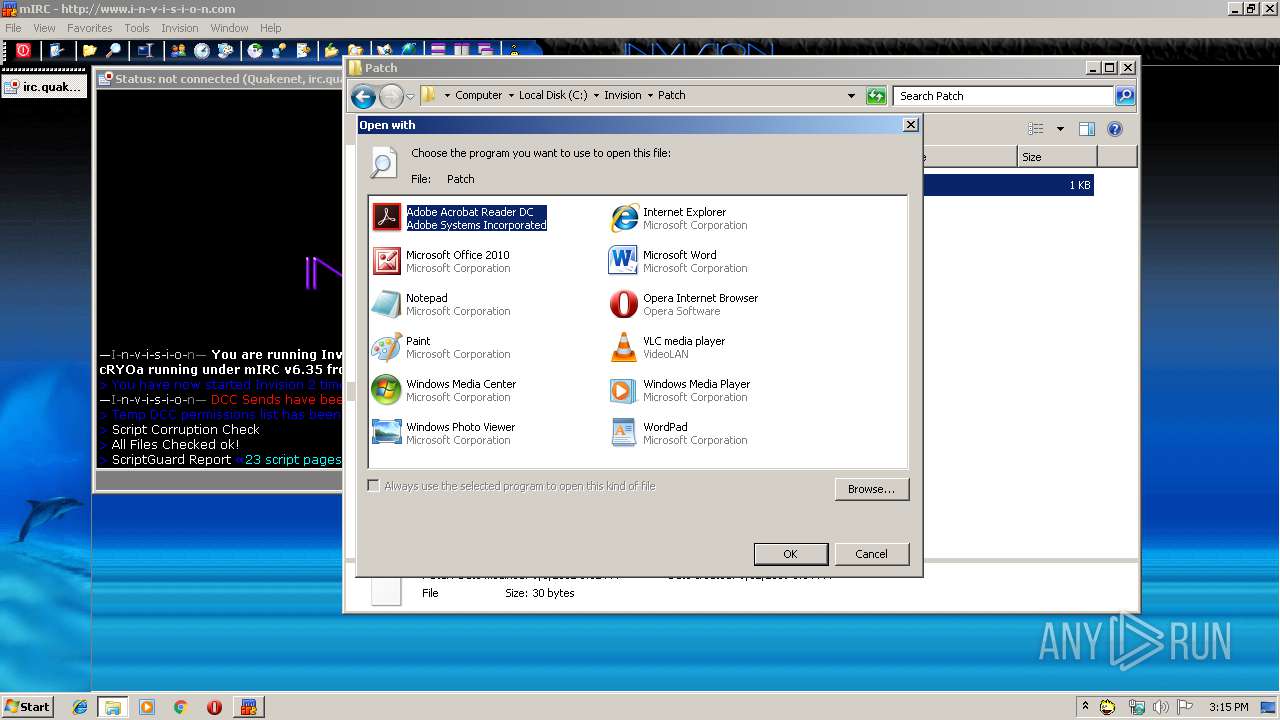This screenshot has width=1280, height=720.
Task: Click the Forward arrow in Patch window
Action: [x=391, y=96]
